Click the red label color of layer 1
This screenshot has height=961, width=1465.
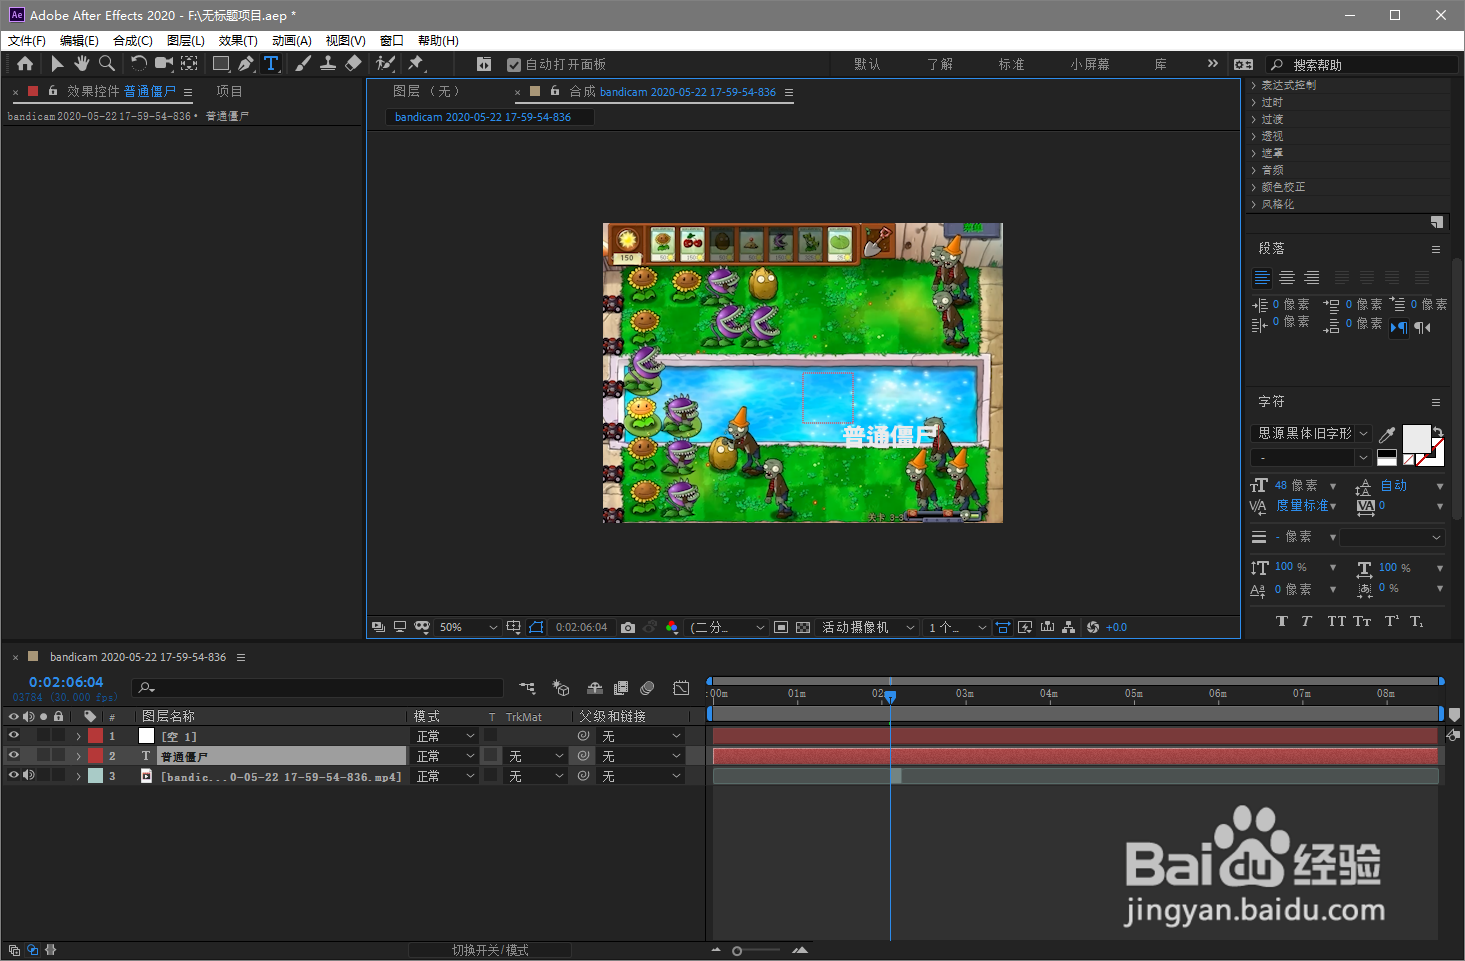[96, 736]
